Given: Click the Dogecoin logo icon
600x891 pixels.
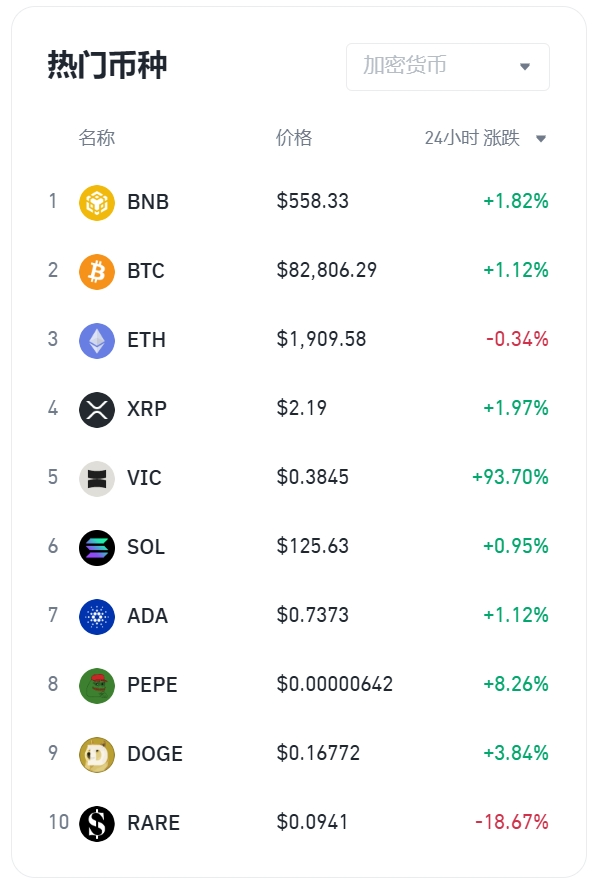Looking at the screenshot, I should pos(97,754).
